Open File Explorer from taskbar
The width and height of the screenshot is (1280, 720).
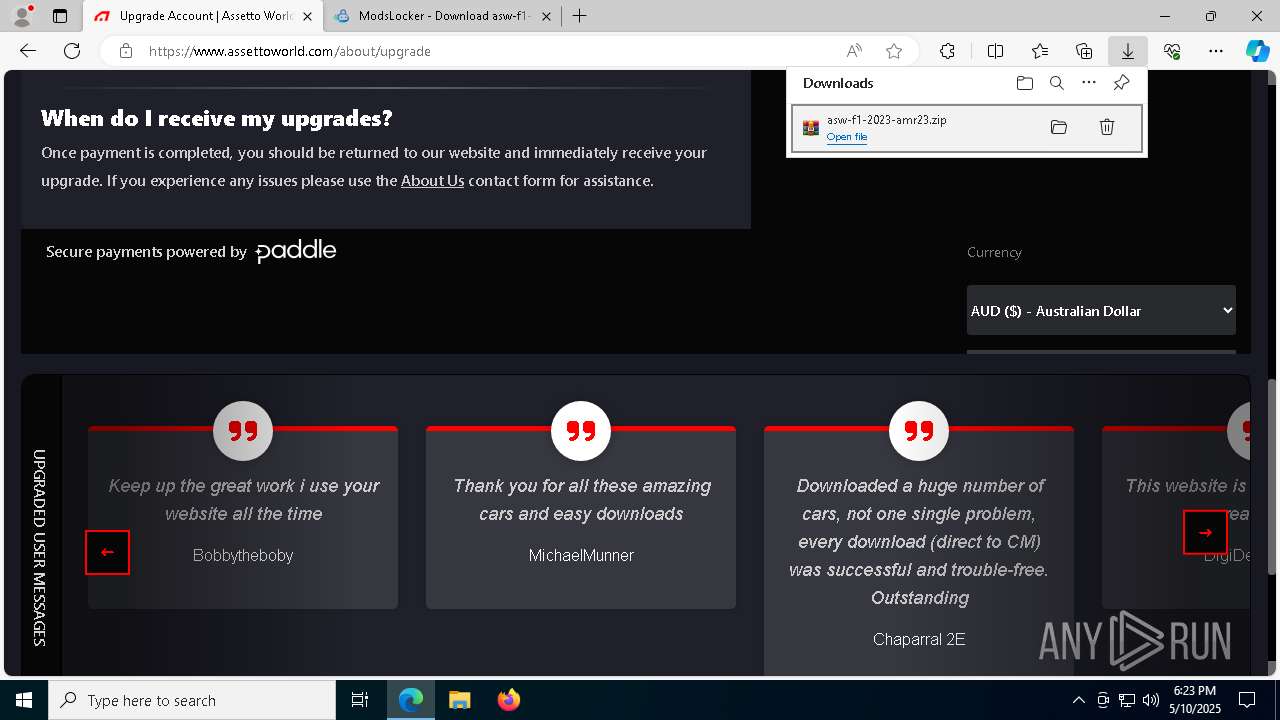click(x=459, y=700)
